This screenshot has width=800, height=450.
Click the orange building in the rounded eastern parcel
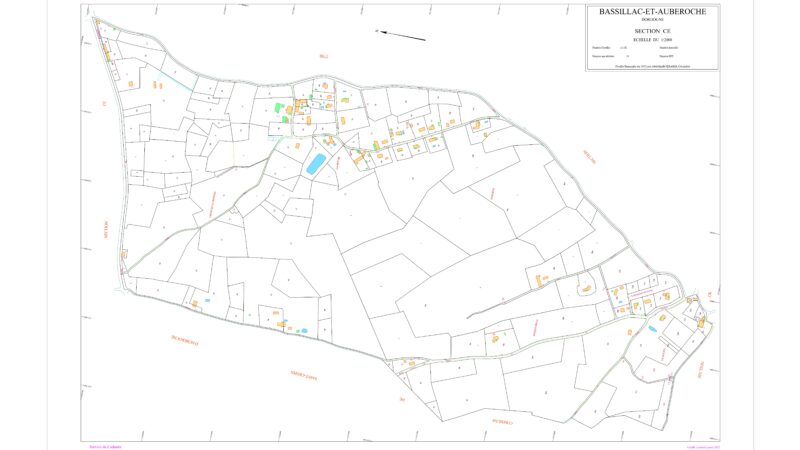pyautogui.click(x=586, y=289)
